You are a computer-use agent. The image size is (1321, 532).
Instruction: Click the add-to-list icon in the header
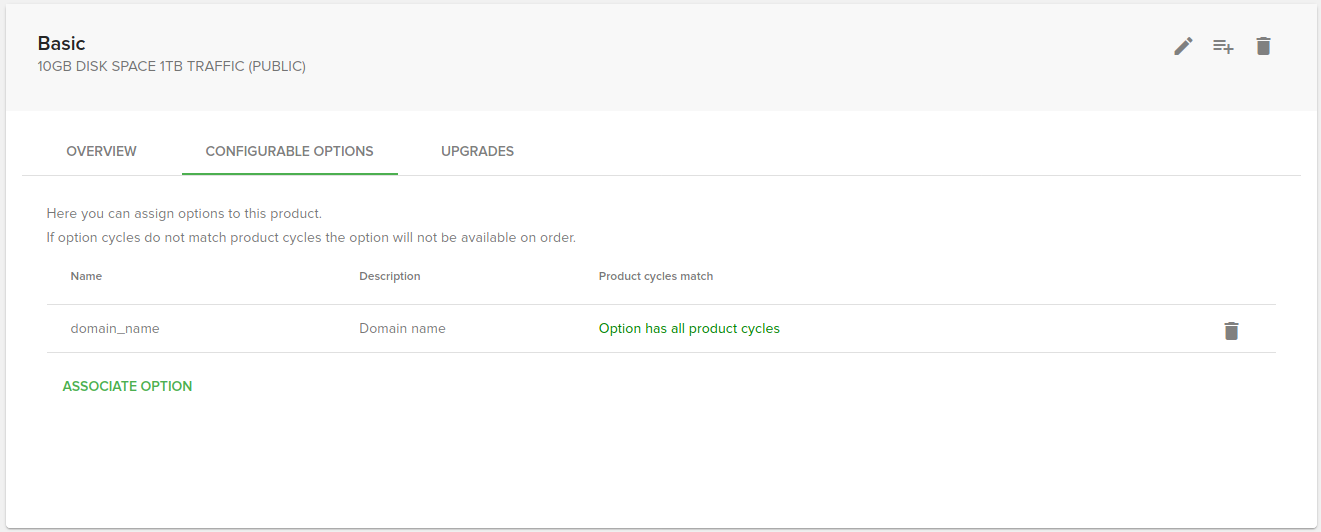tap(1223, 46)
